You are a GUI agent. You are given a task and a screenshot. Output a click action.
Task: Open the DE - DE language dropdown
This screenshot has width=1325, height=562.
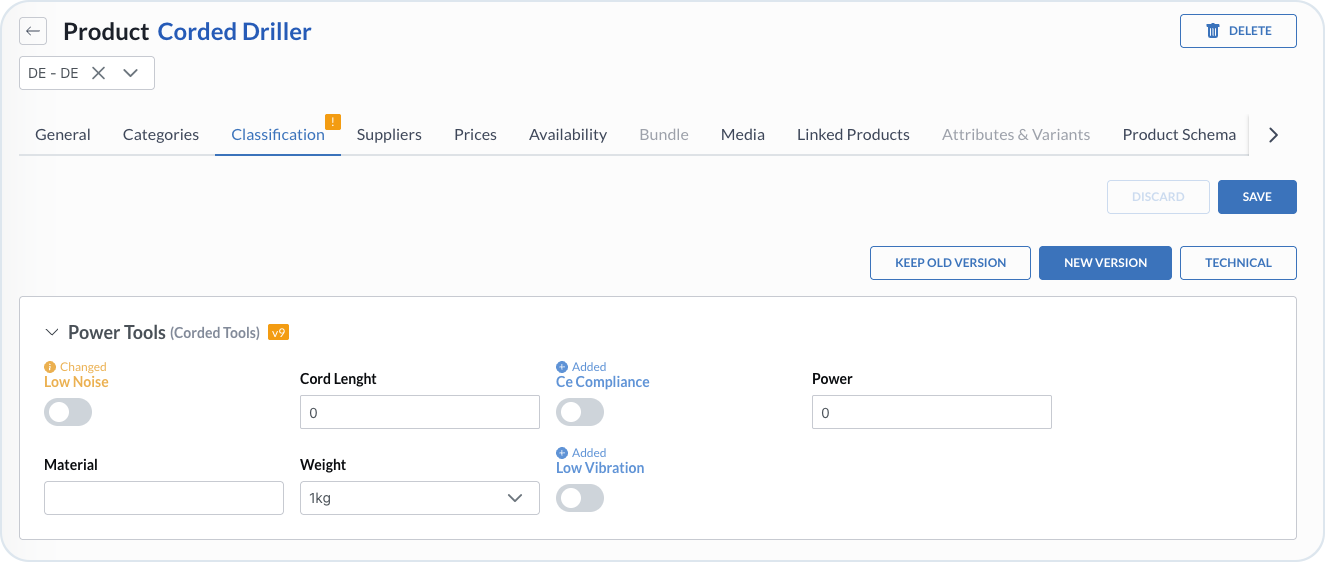tap(130, 73)
